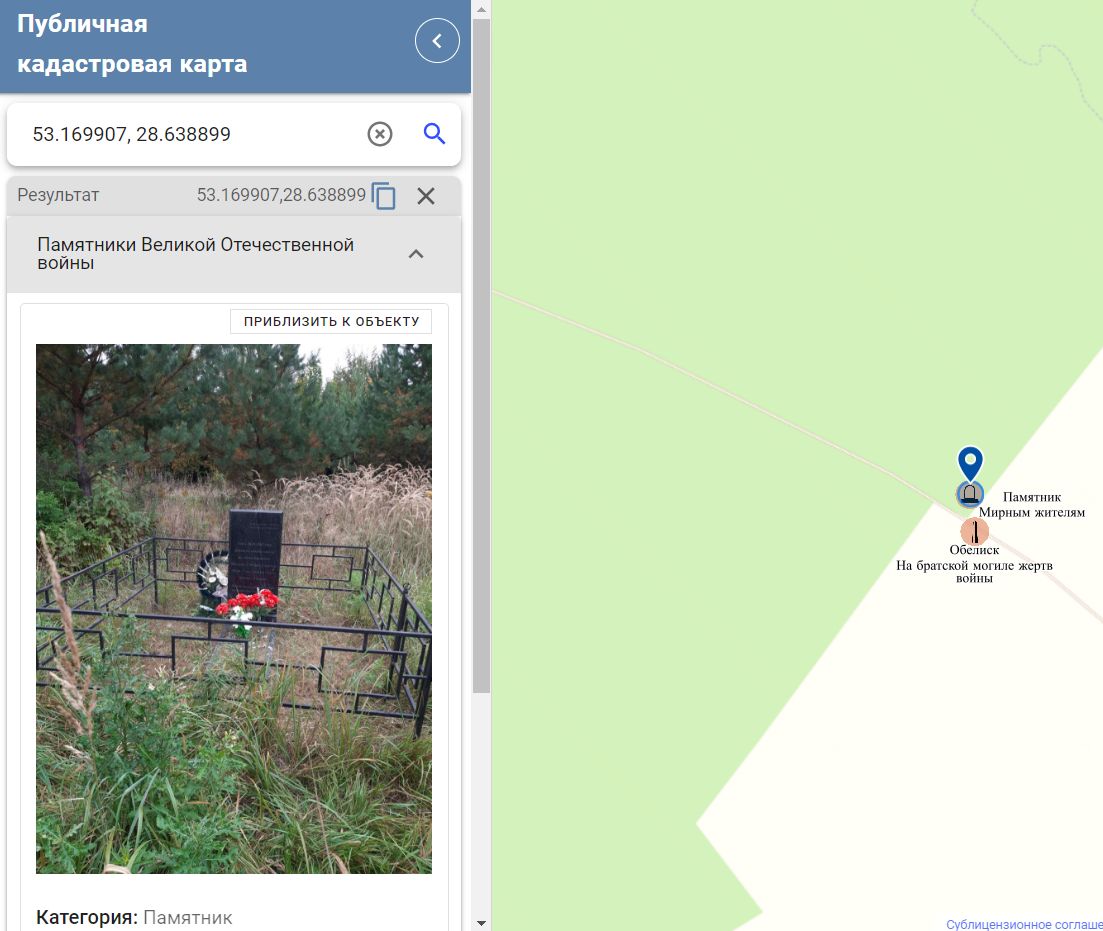Collapse the sidebar with the back chevron

(437, 41)
